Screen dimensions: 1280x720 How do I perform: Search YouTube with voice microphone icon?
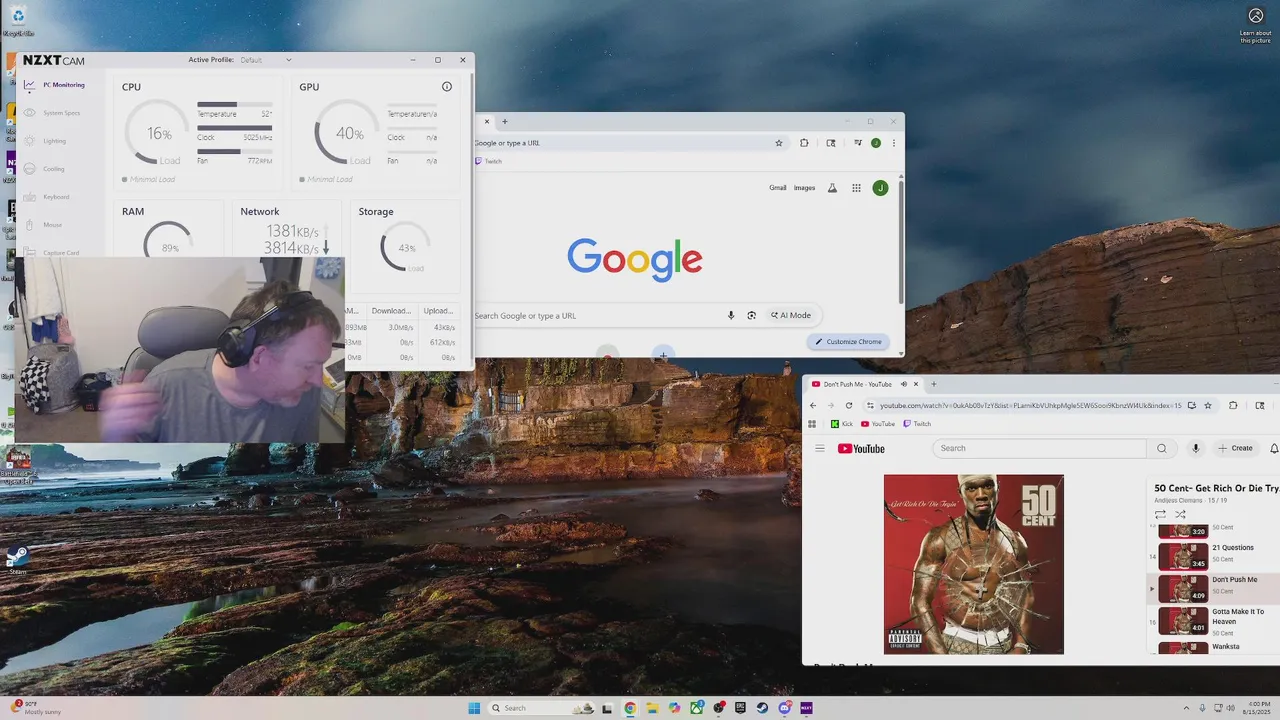[1195, 448]
